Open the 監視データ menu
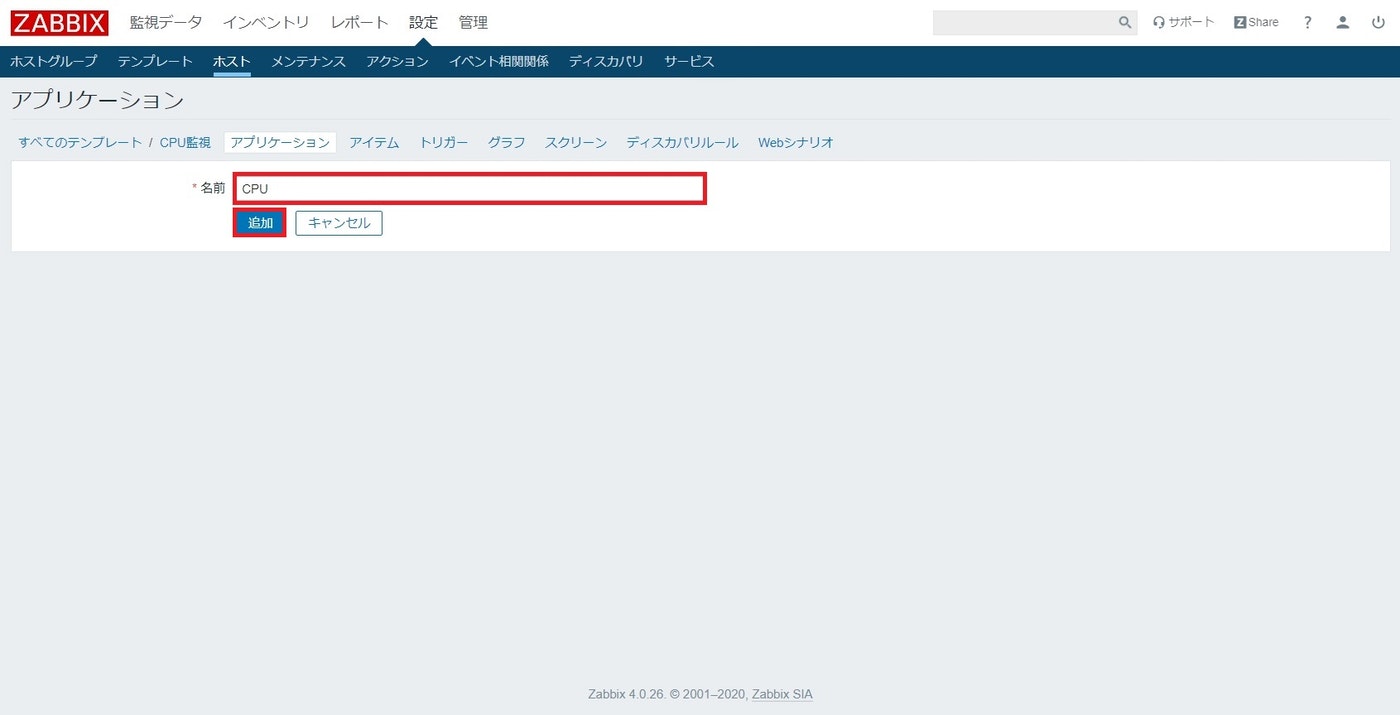1400x715 pixels. click(x=165, y=21)
